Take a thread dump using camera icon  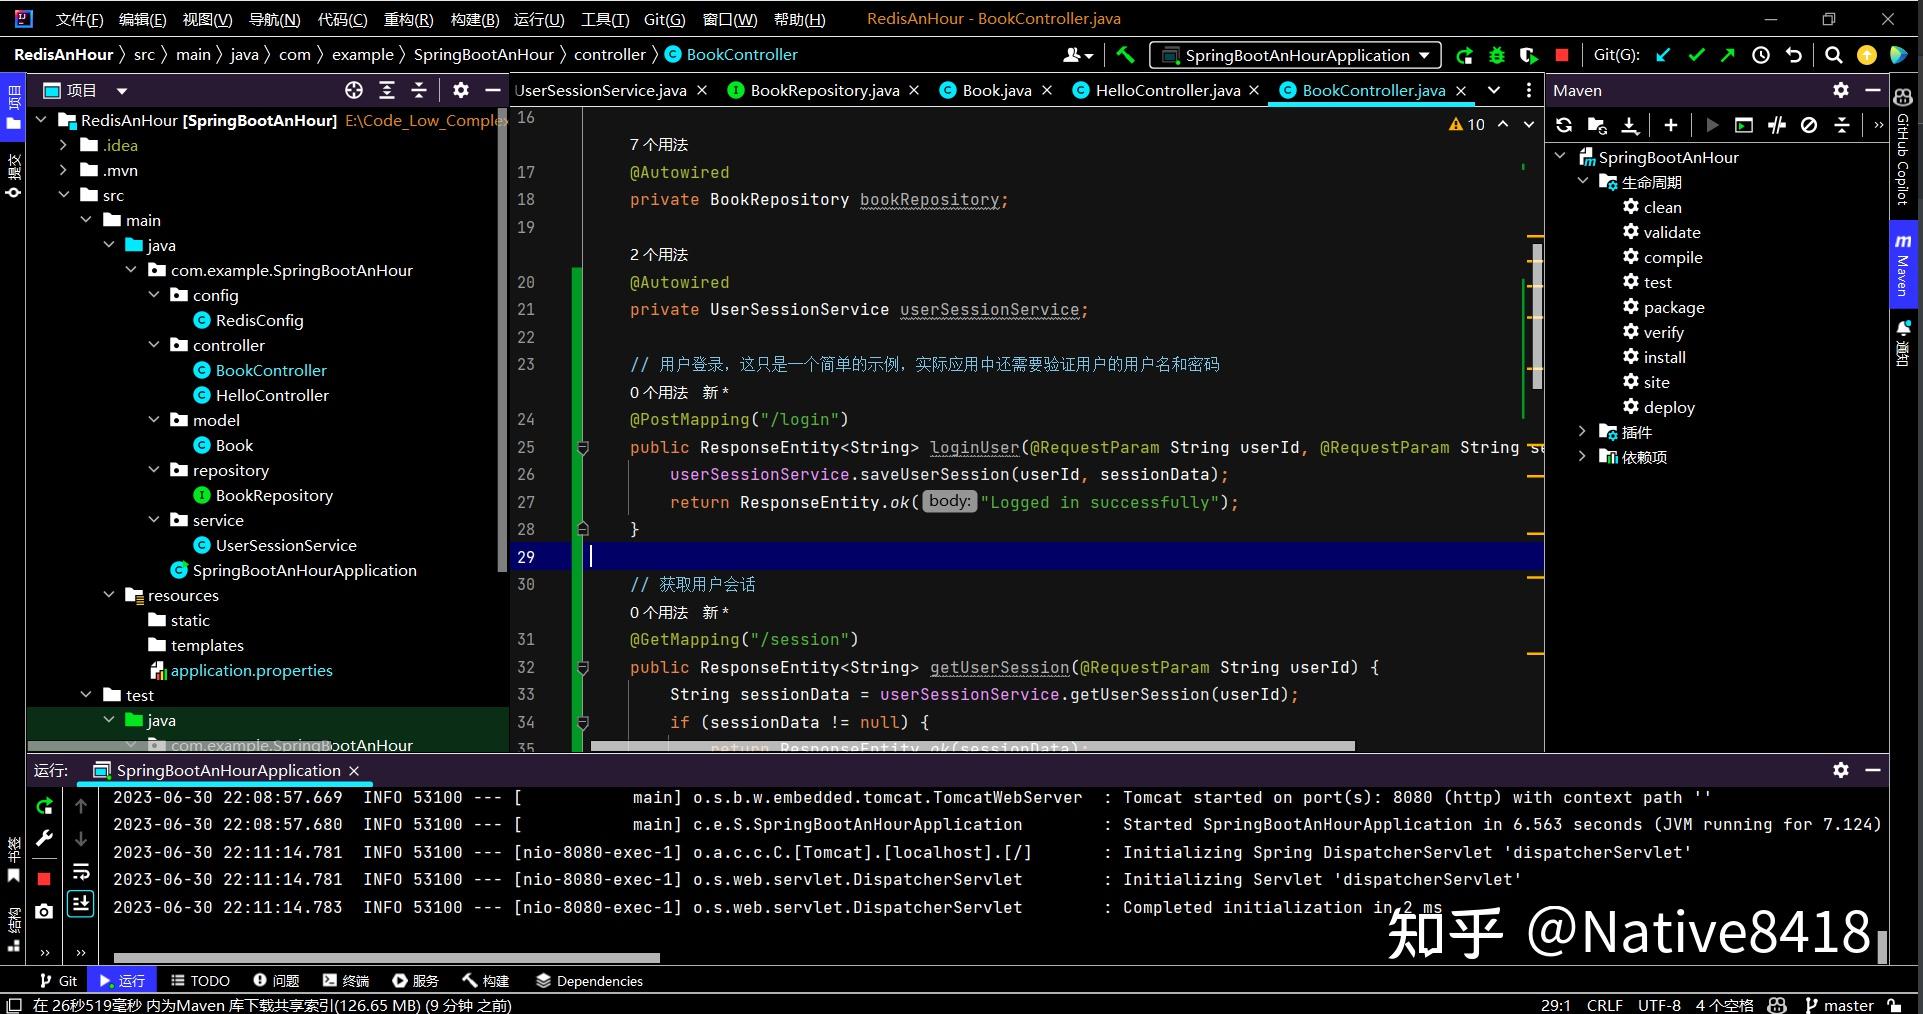44,910
